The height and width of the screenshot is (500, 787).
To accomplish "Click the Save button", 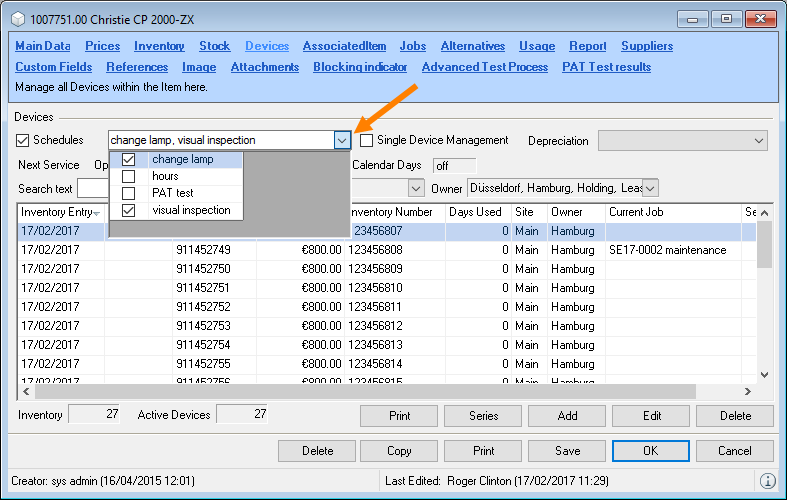I will [566, 451].
